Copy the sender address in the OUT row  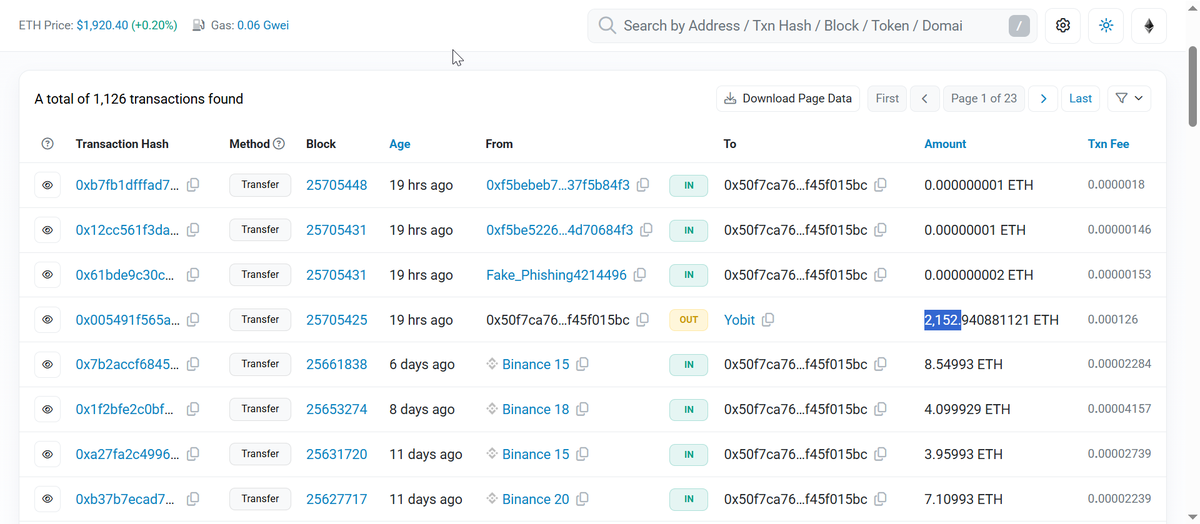pyautogui.click(x=643, y=320)
